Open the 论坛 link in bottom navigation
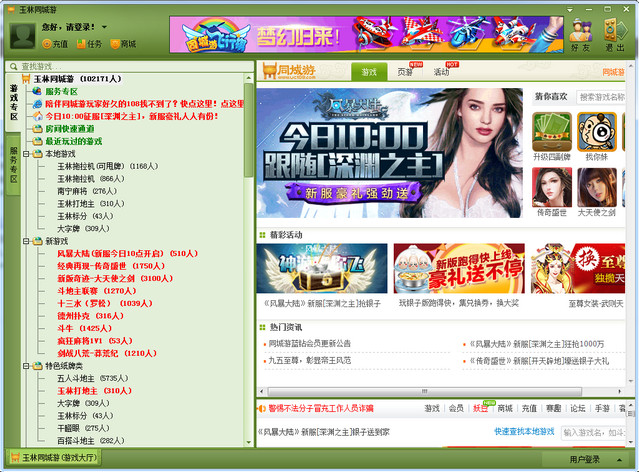 pyautogui.click(x=577, y=408)
